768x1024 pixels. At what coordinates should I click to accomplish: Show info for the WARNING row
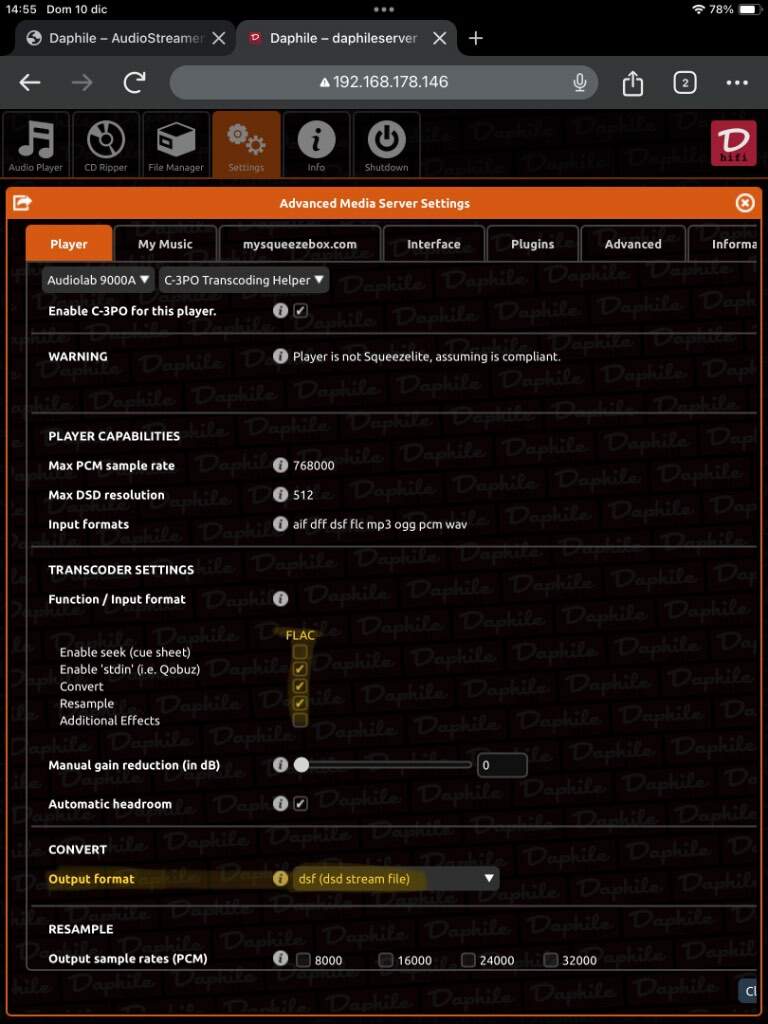click(x=280, y=357)
